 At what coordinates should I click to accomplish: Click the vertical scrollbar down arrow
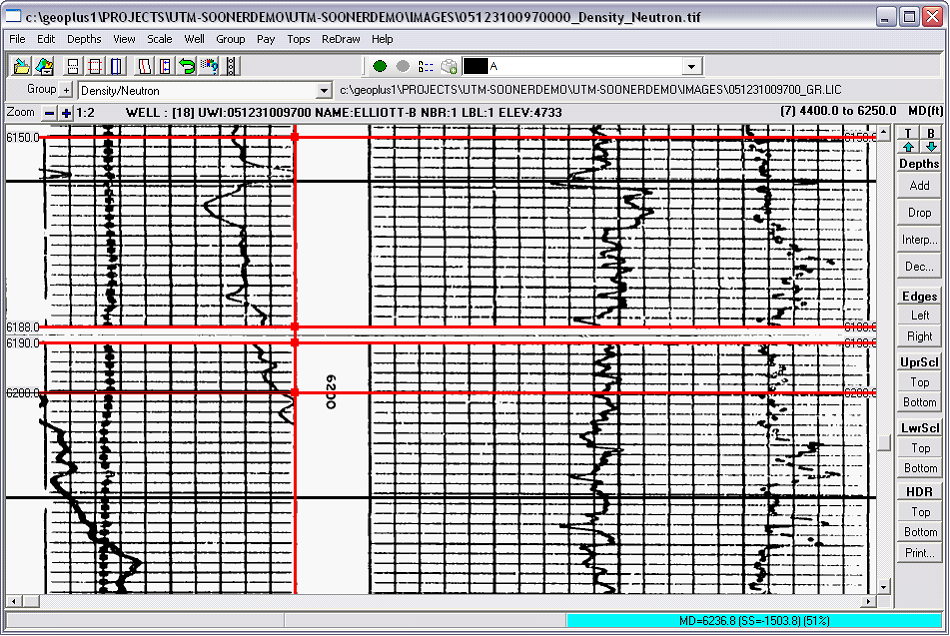coord(884,587)
